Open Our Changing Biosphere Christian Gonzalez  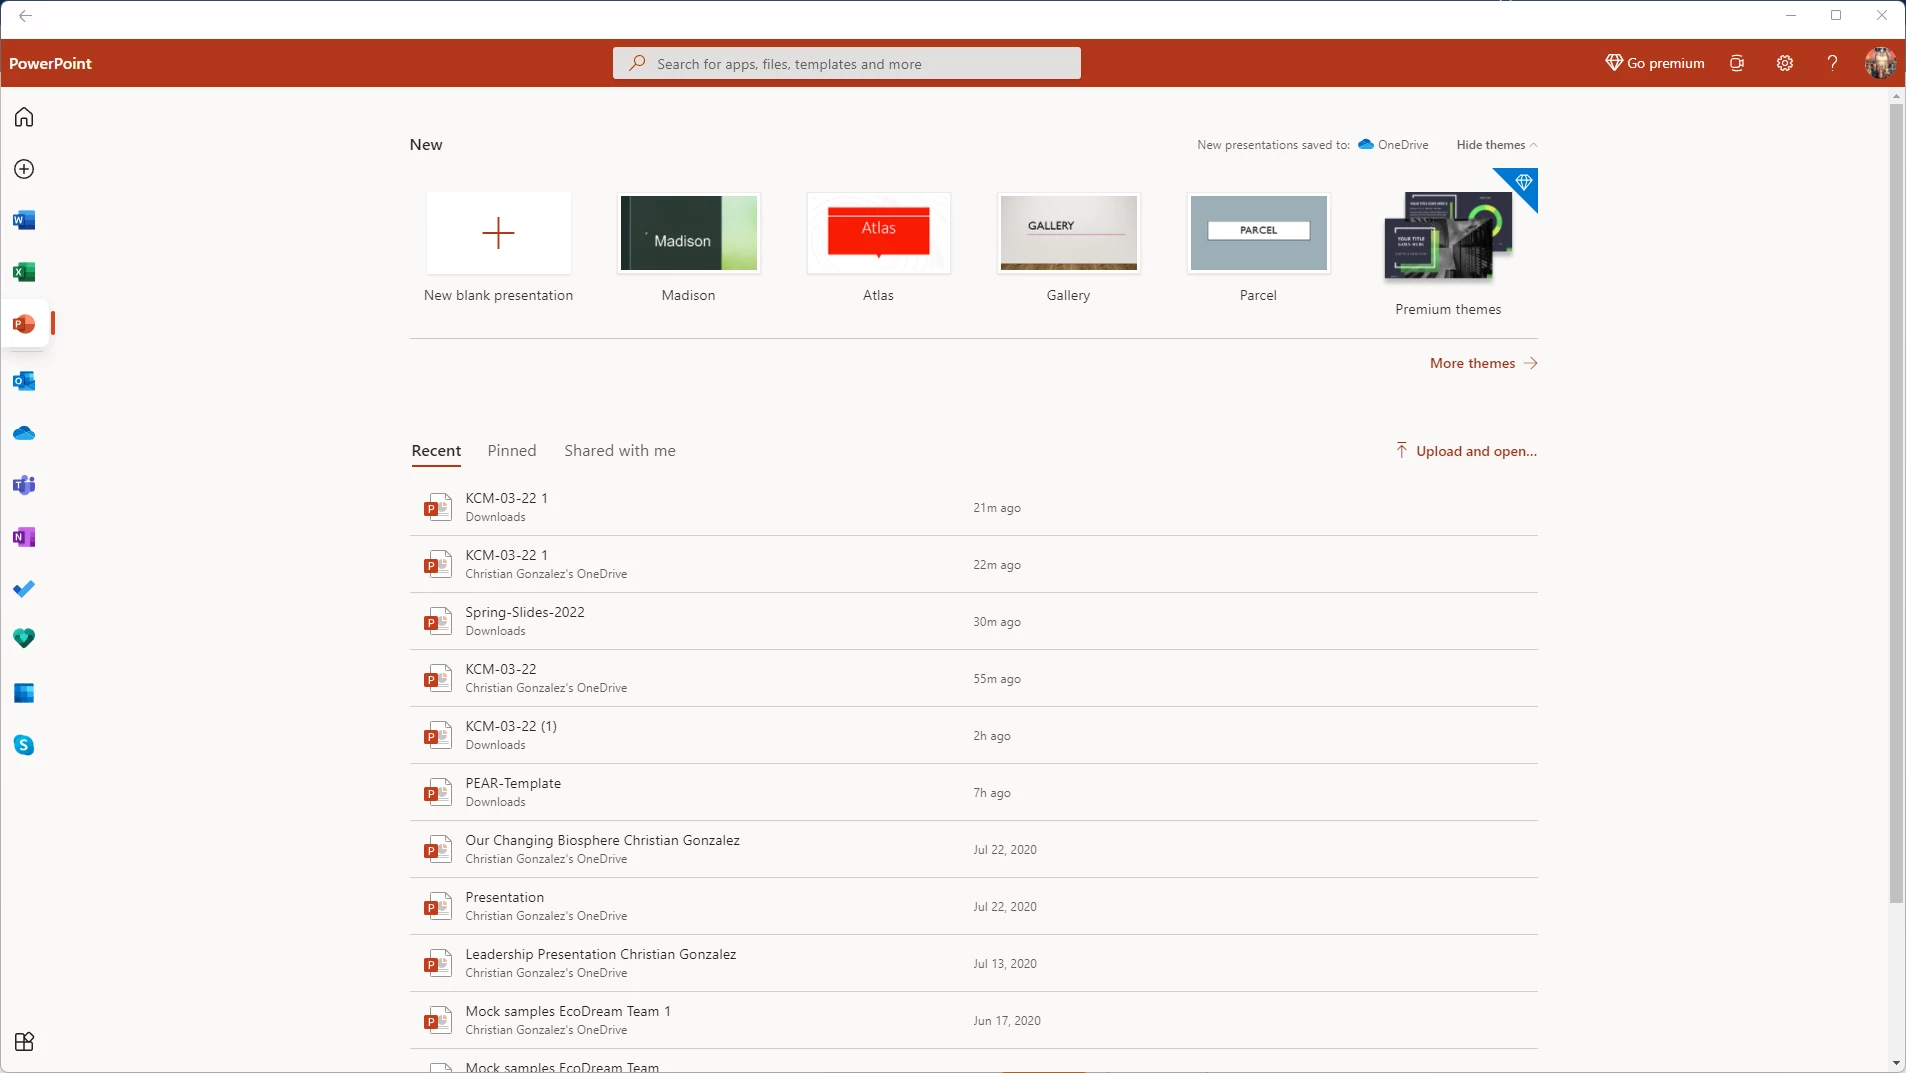click(973, 849)
